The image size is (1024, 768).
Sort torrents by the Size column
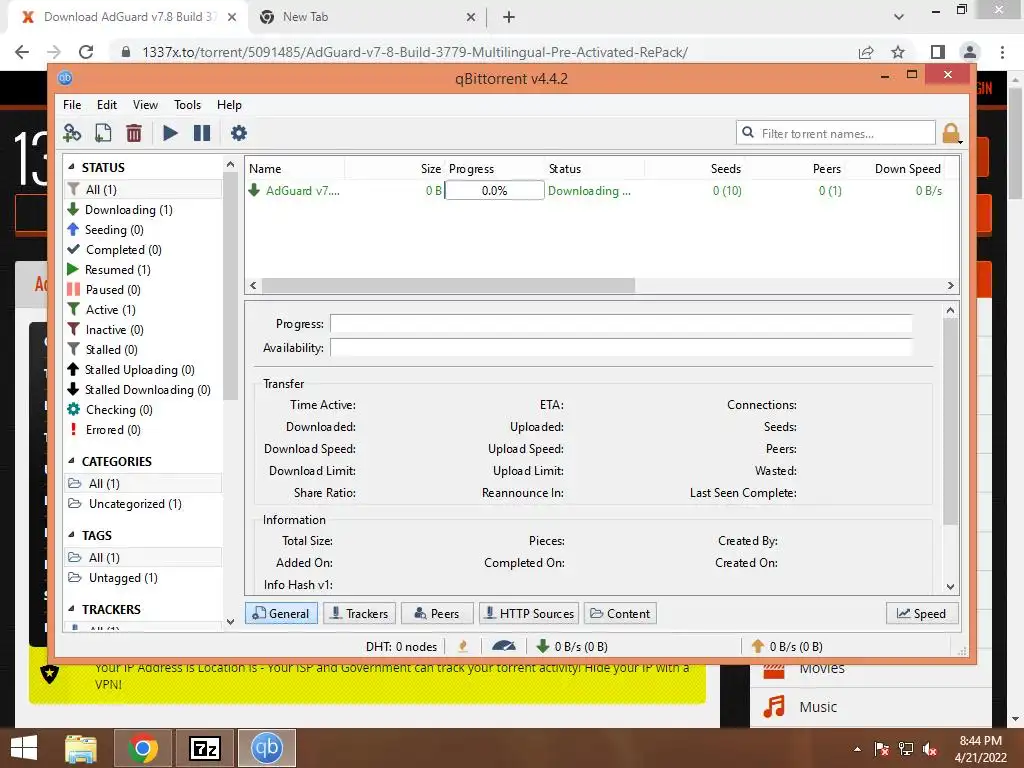(394, 168)
